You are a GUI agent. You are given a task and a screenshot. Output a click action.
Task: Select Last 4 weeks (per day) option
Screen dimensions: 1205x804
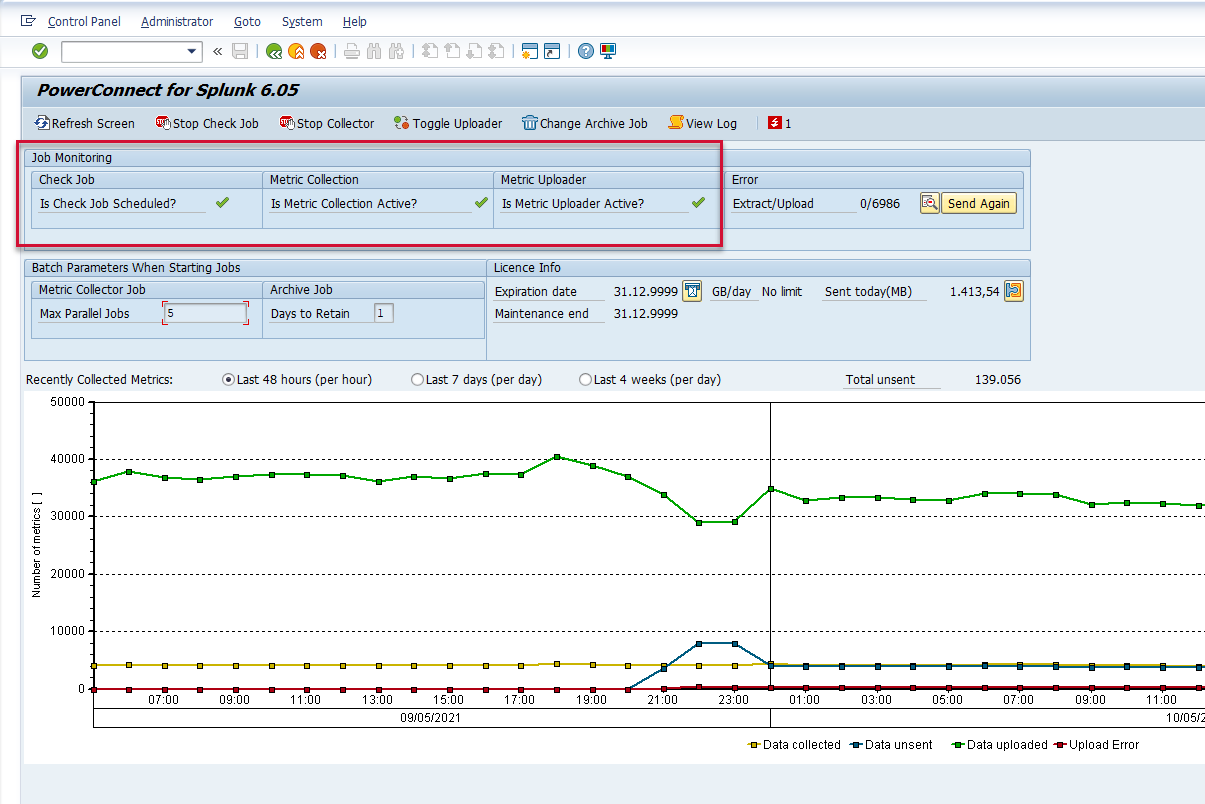click(585, 380)
